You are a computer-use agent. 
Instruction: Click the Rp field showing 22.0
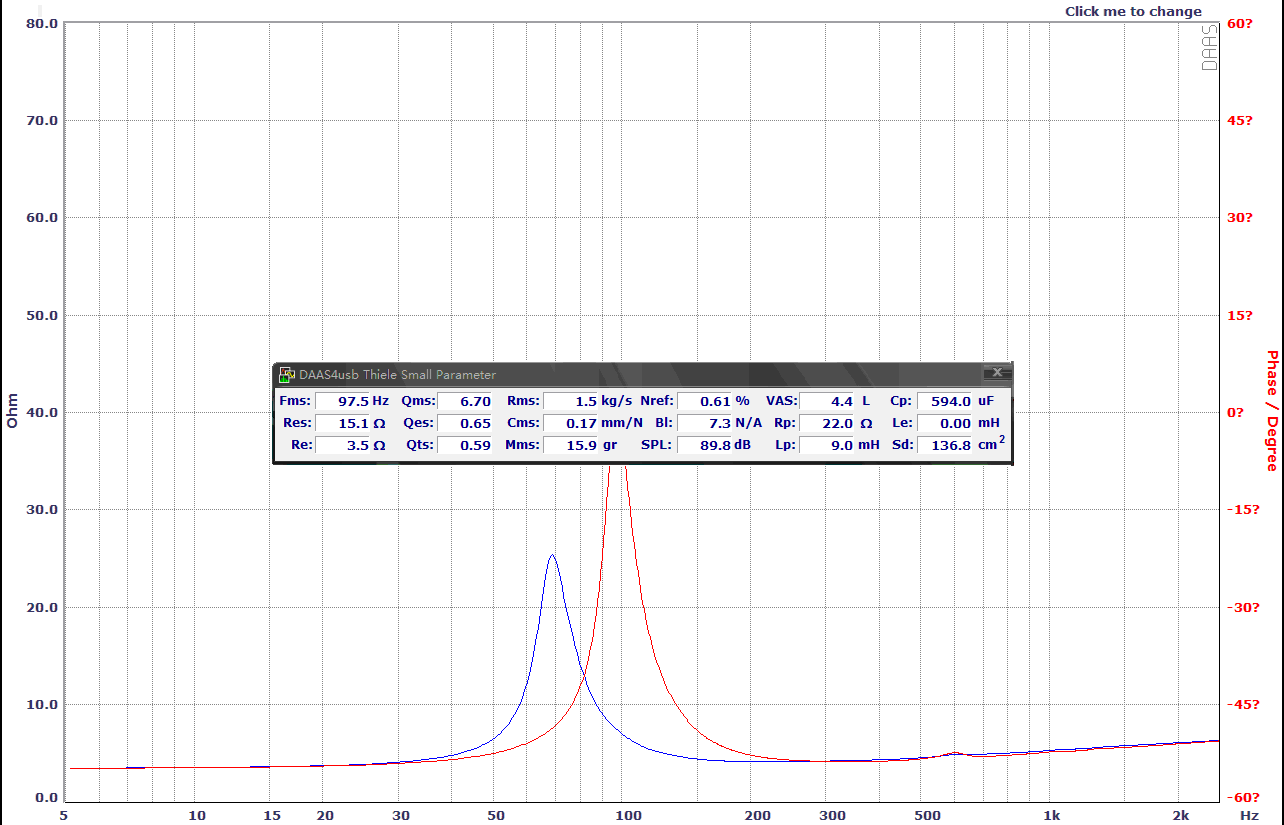pyautogui.click(x=826, y=423)
